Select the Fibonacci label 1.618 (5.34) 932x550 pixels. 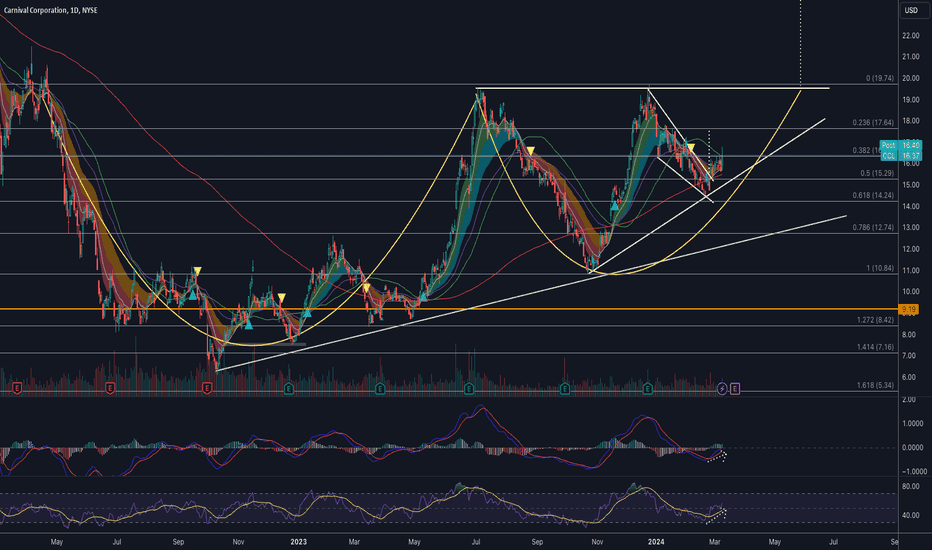point(875,385)
